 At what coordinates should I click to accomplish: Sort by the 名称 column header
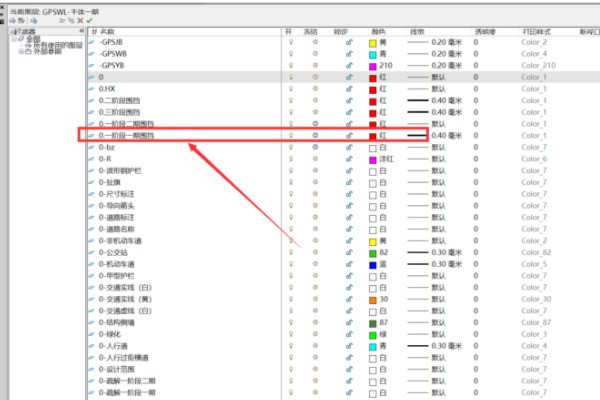pyautogui.click(x=107, y=32)
